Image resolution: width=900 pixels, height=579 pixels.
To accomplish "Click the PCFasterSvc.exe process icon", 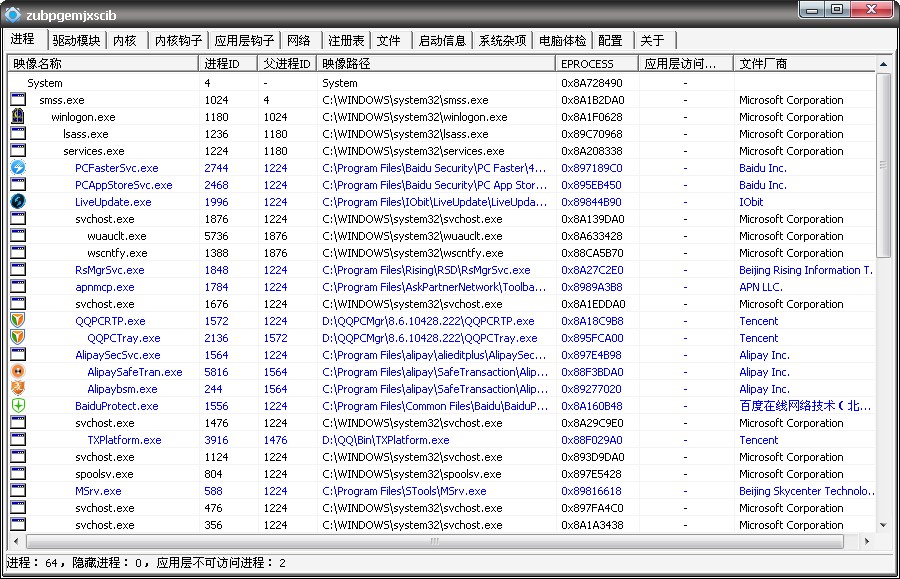I will 18,168.
